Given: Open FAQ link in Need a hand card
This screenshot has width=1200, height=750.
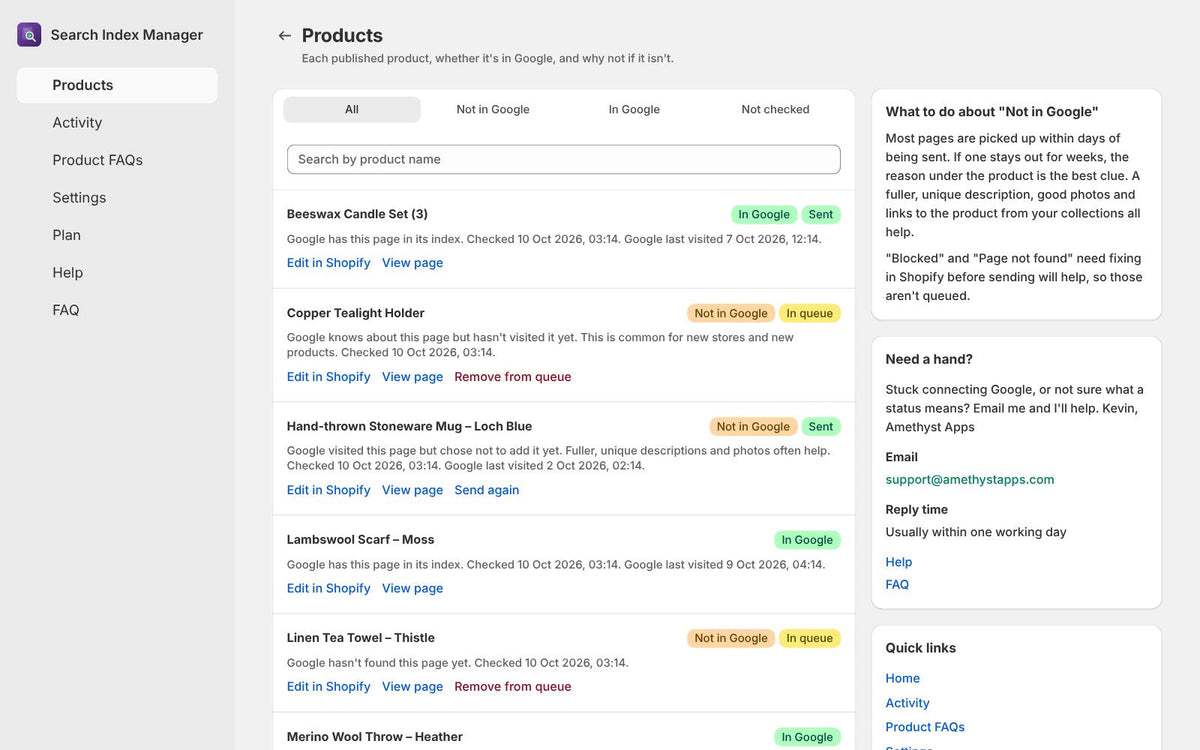Looking at the screenshot, I should (x=897, y=585).
